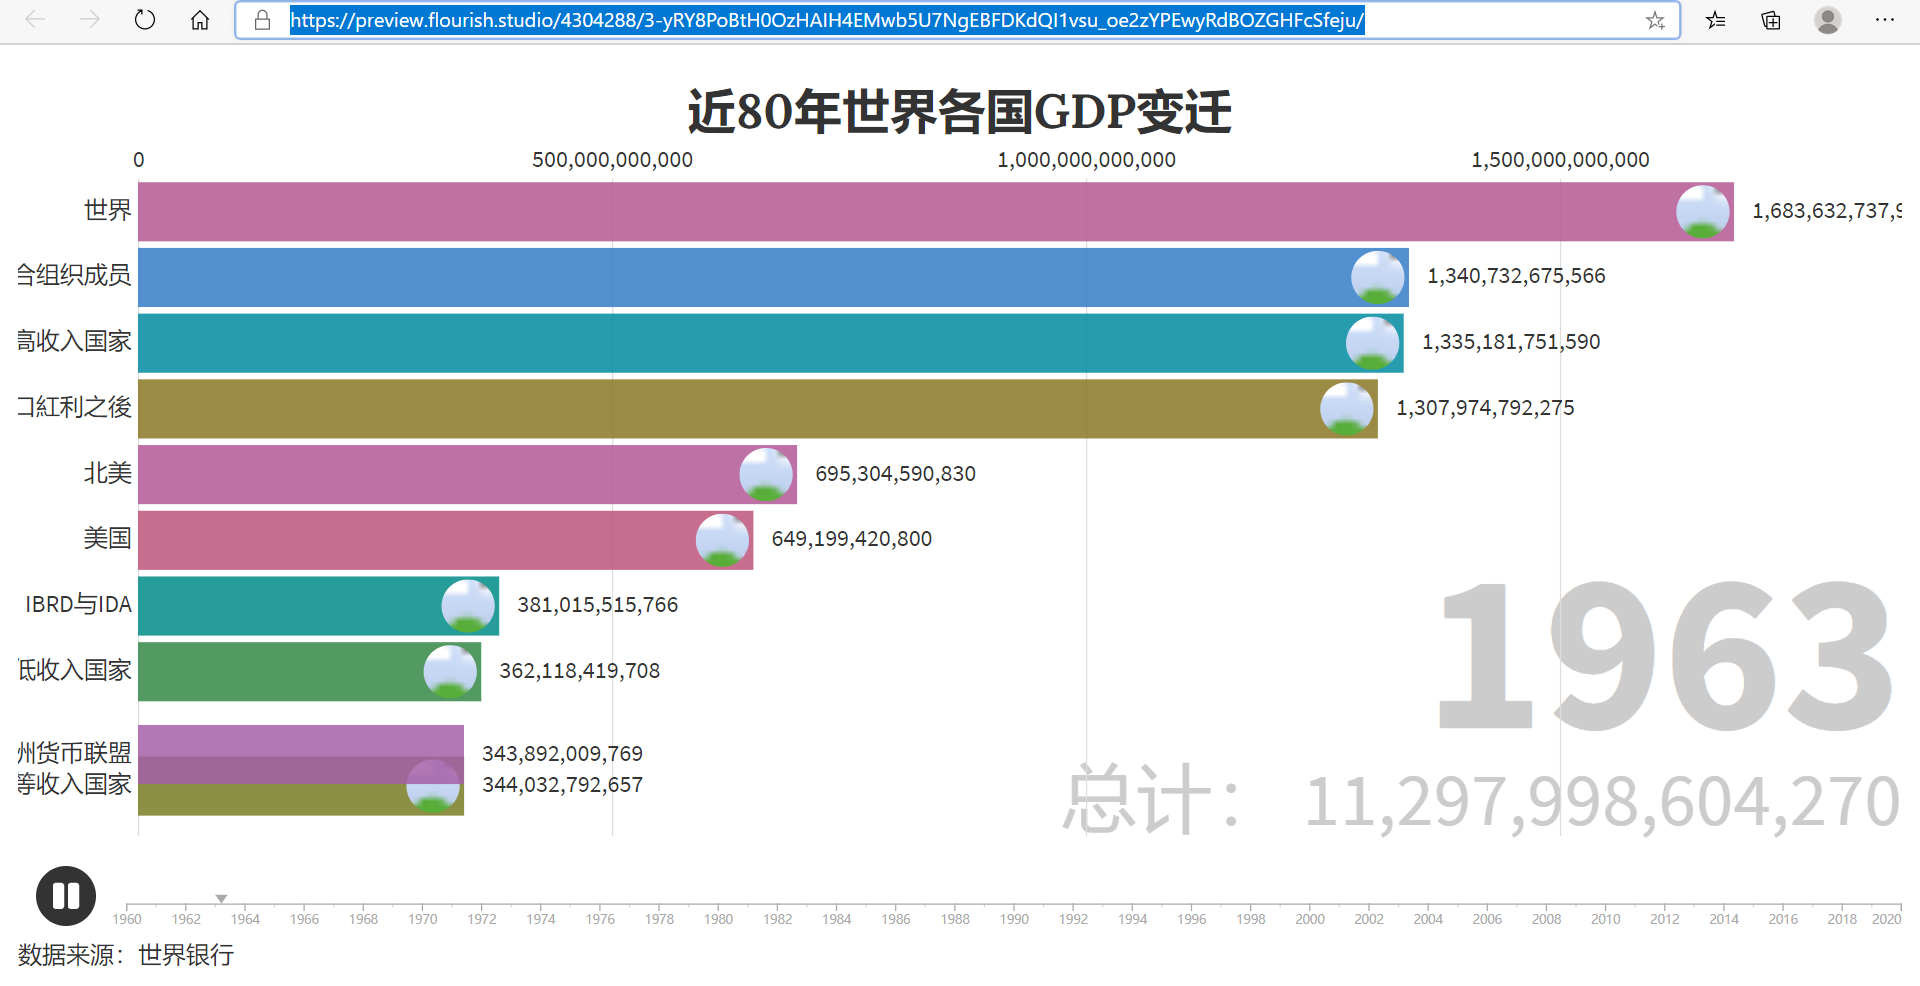Jump timeline to year 2010
The width and height of the screenshot is (1920, 986).
(1606, 919)
